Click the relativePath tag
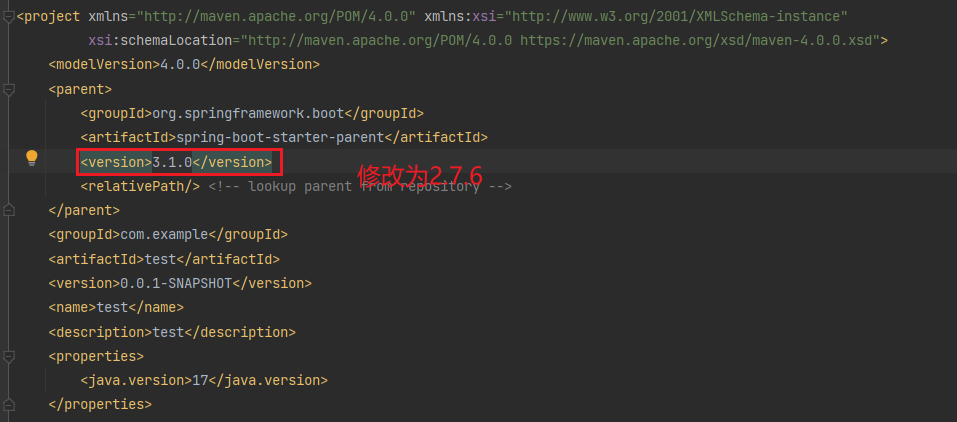This screenshot has width=957, height=422. pyautogui.click(x=140, y=186)
